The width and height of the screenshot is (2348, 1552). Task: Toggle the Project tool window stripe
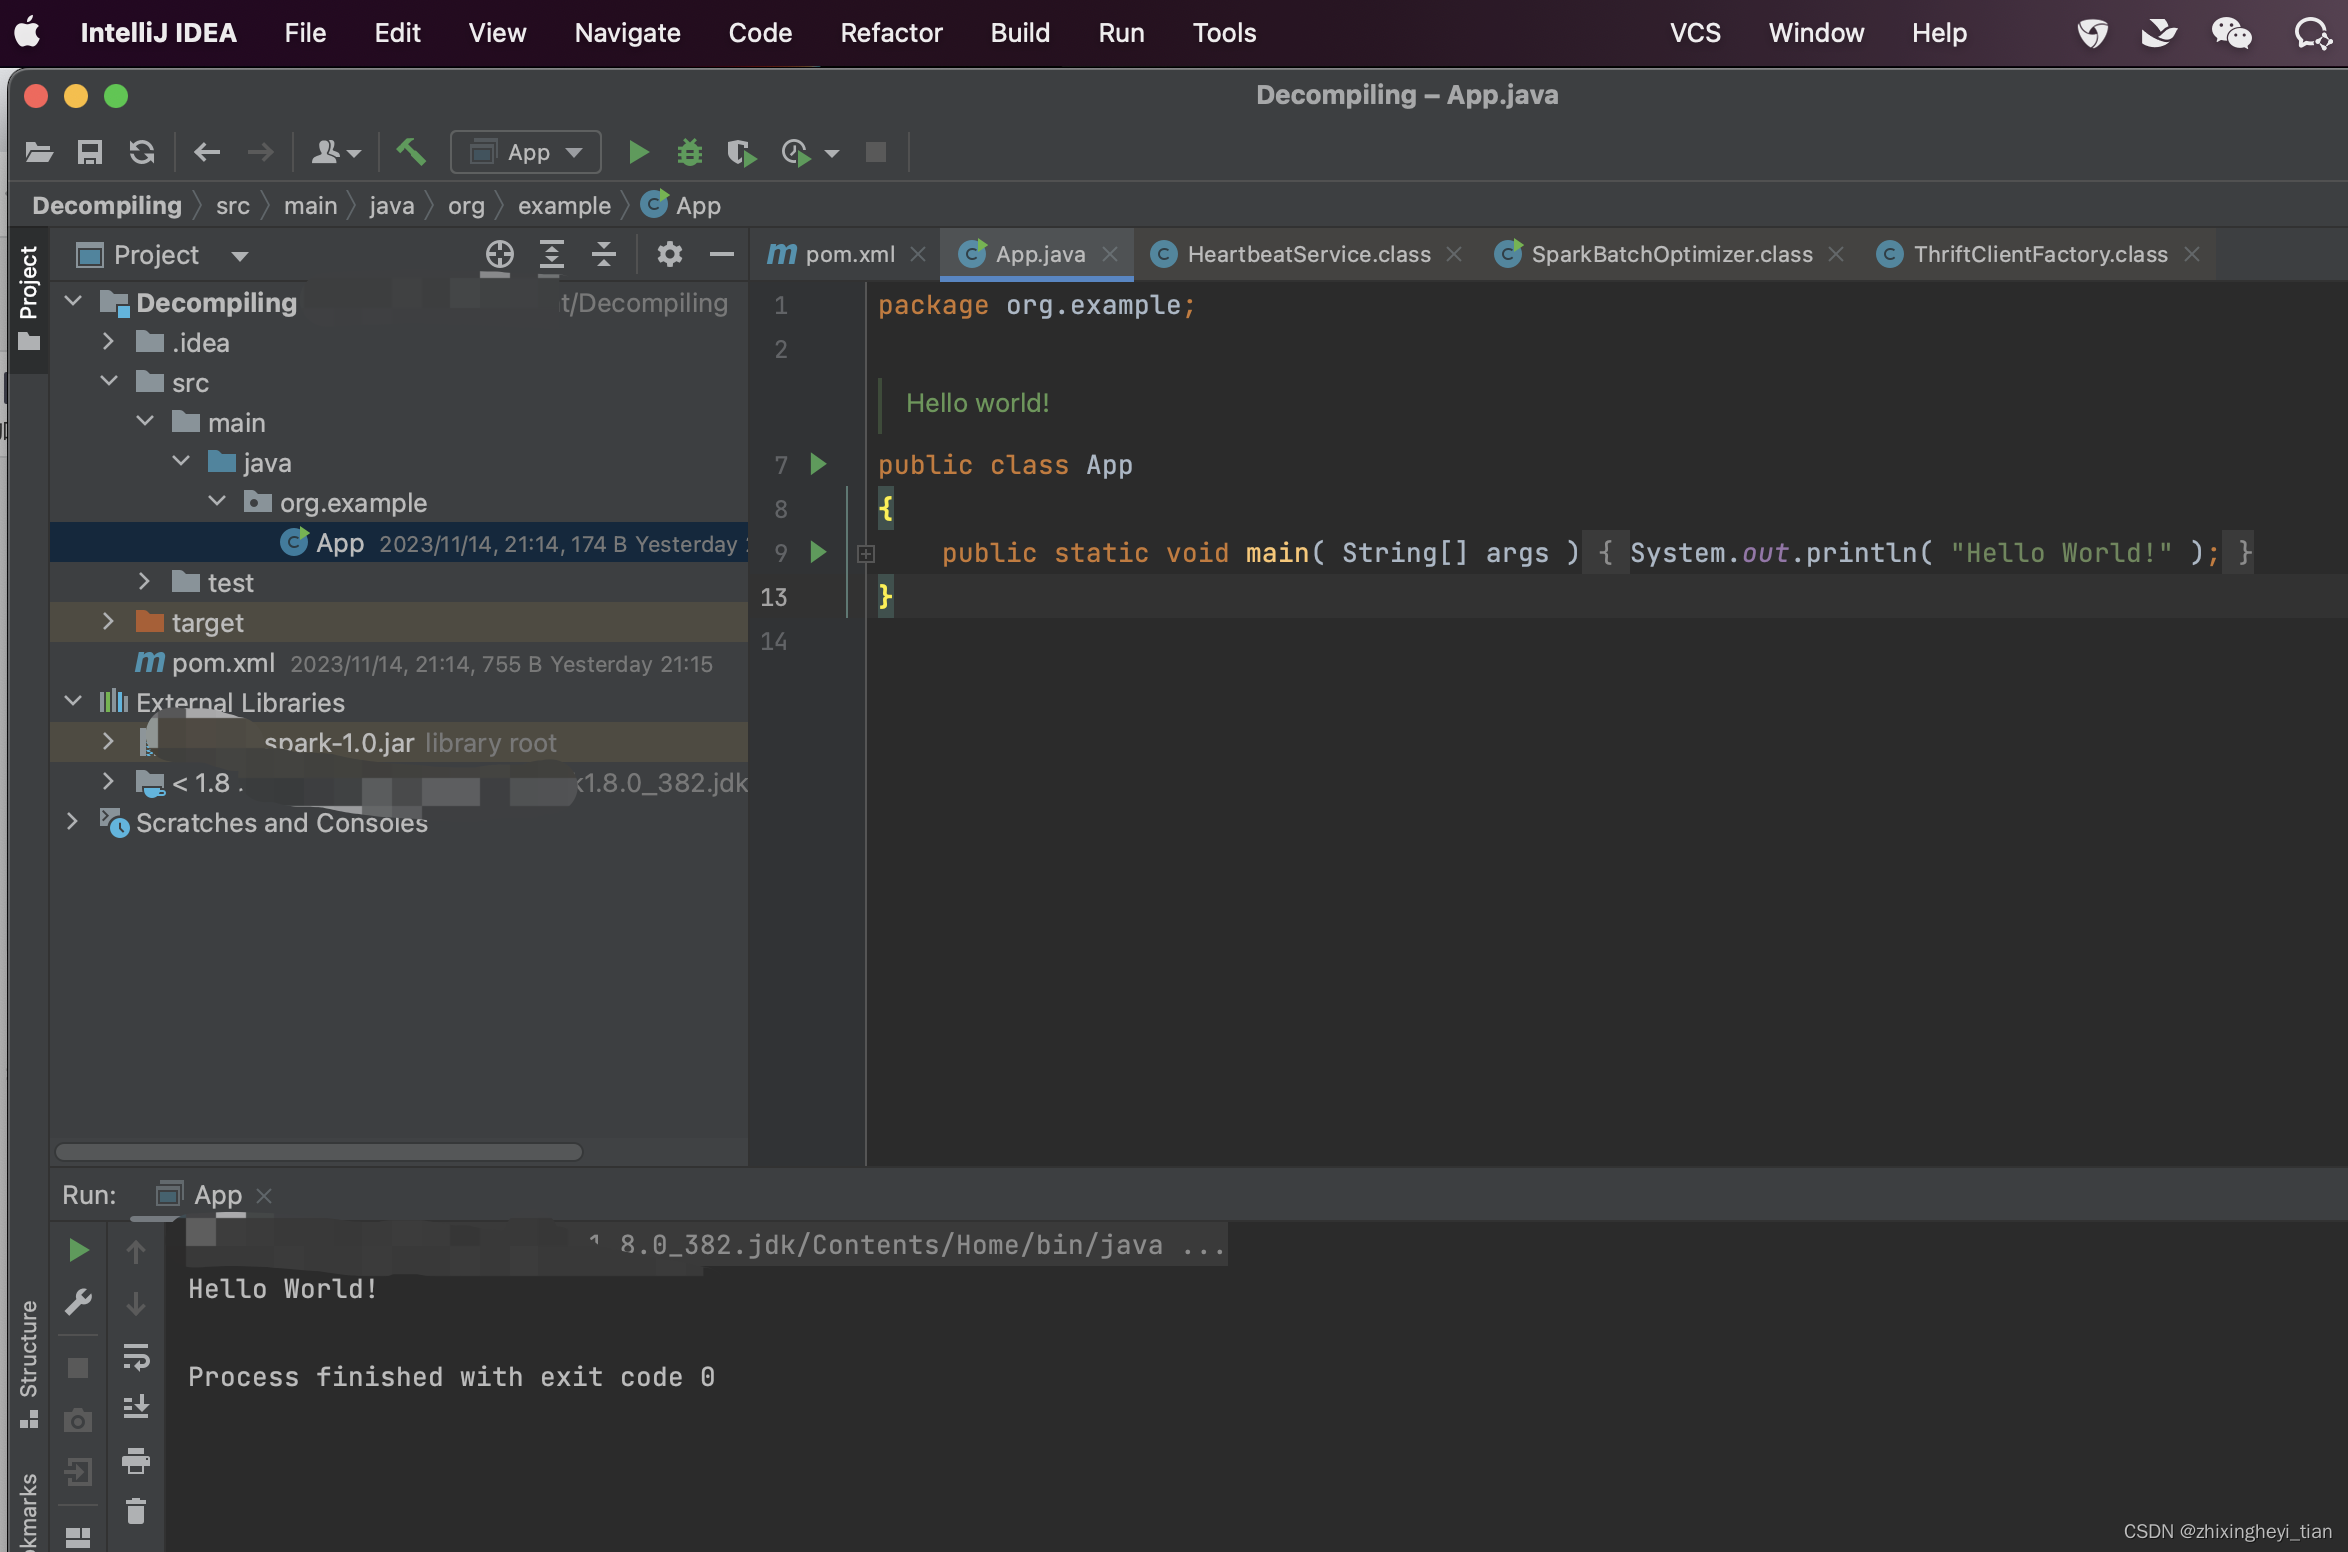[28, 298]
